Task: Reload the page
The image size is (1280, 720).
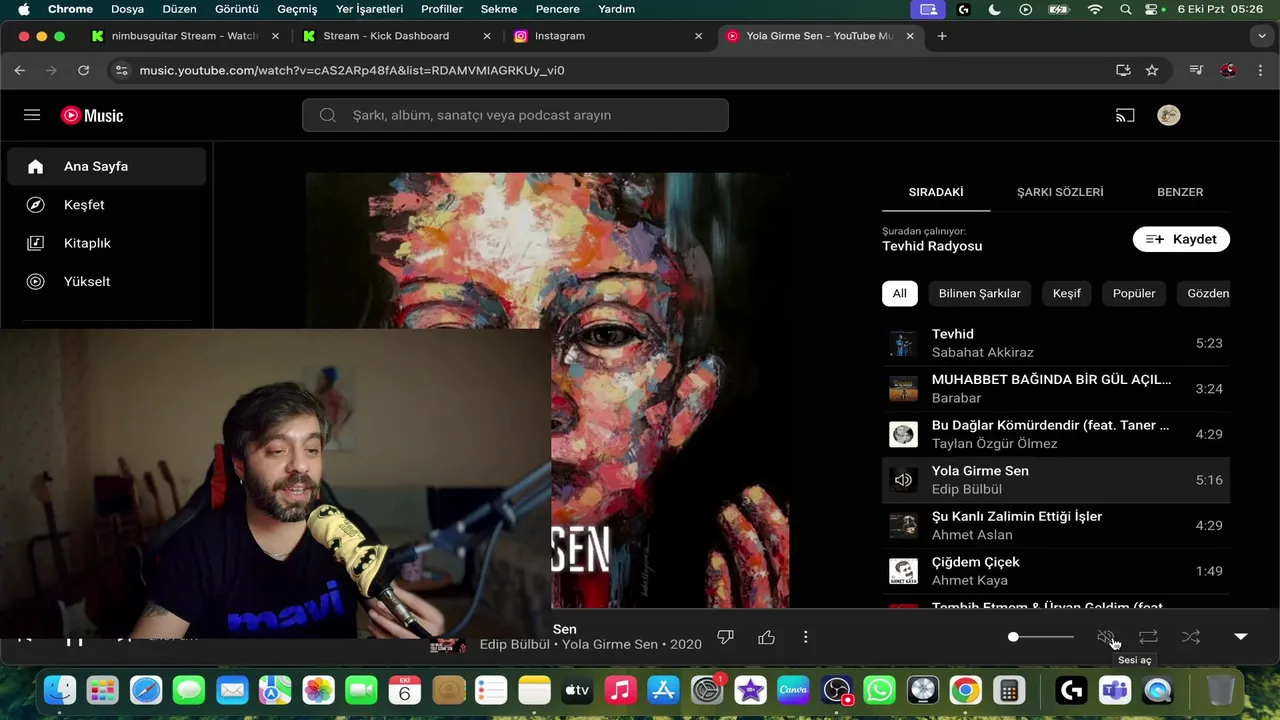Action: click(83, 70)
